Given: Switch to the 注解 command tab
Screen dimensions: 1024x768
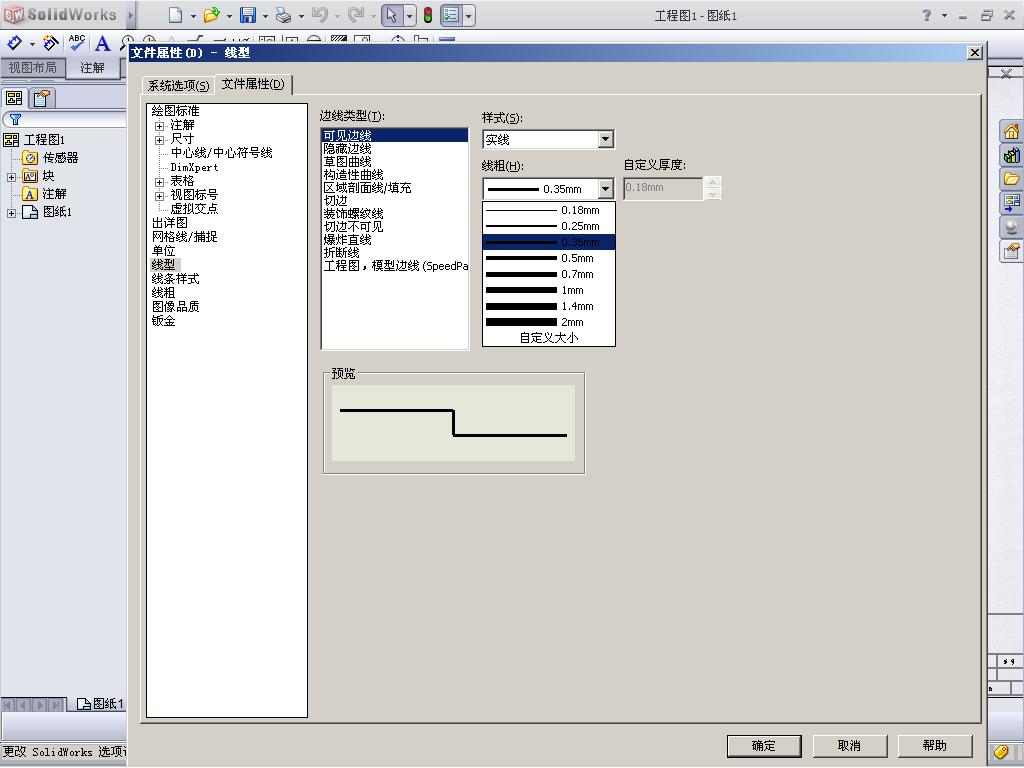Looking at the screenshot, I should point(92,68).
